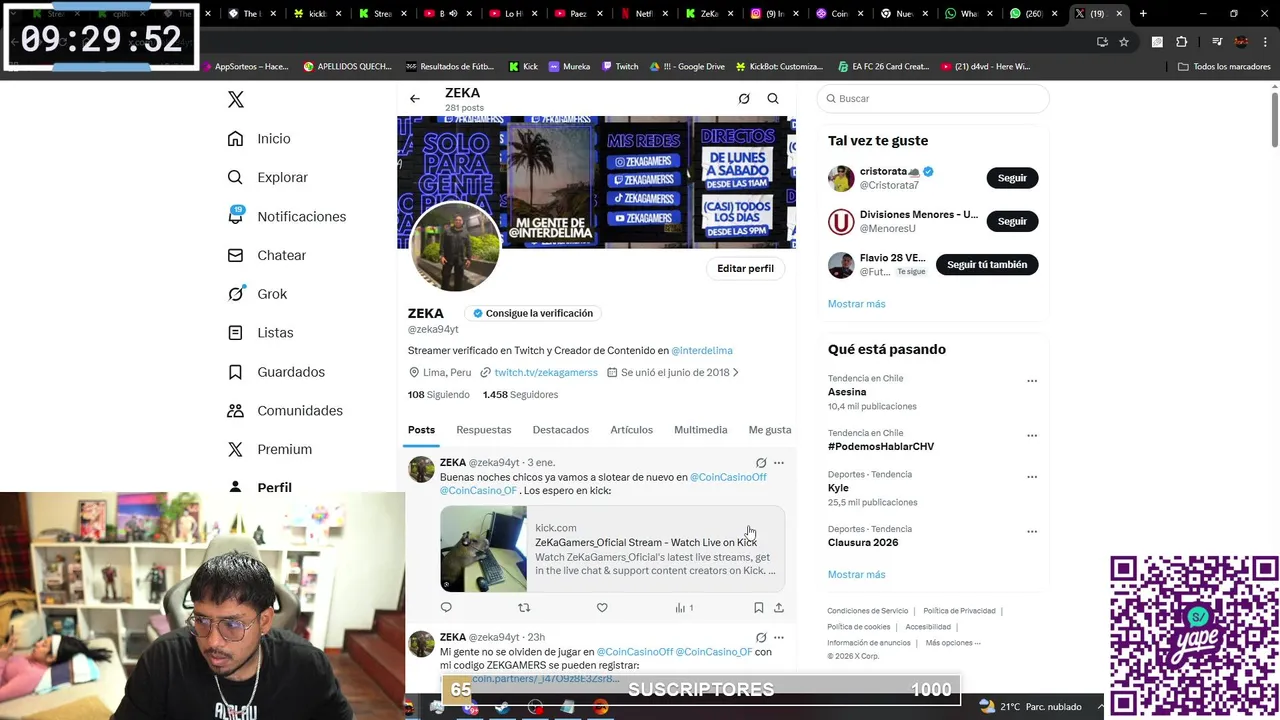Open Todos los marcadores bookmarks folder
Viewport: 1280px width, 720px height.
pos(1224,67)
